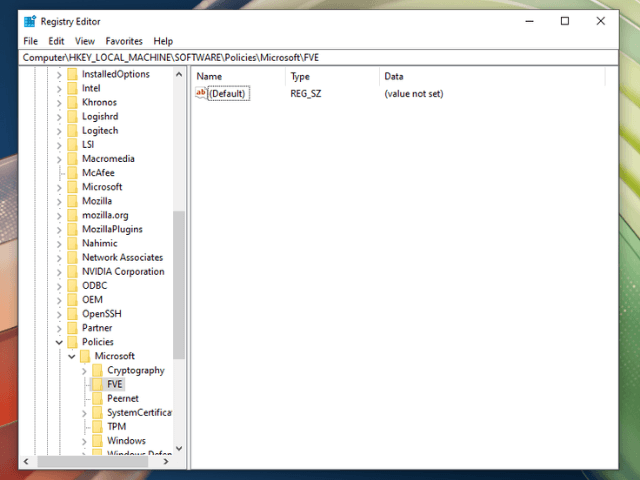
Task: Select the ODBC folder icon
Action: click(x=72, y=285)
